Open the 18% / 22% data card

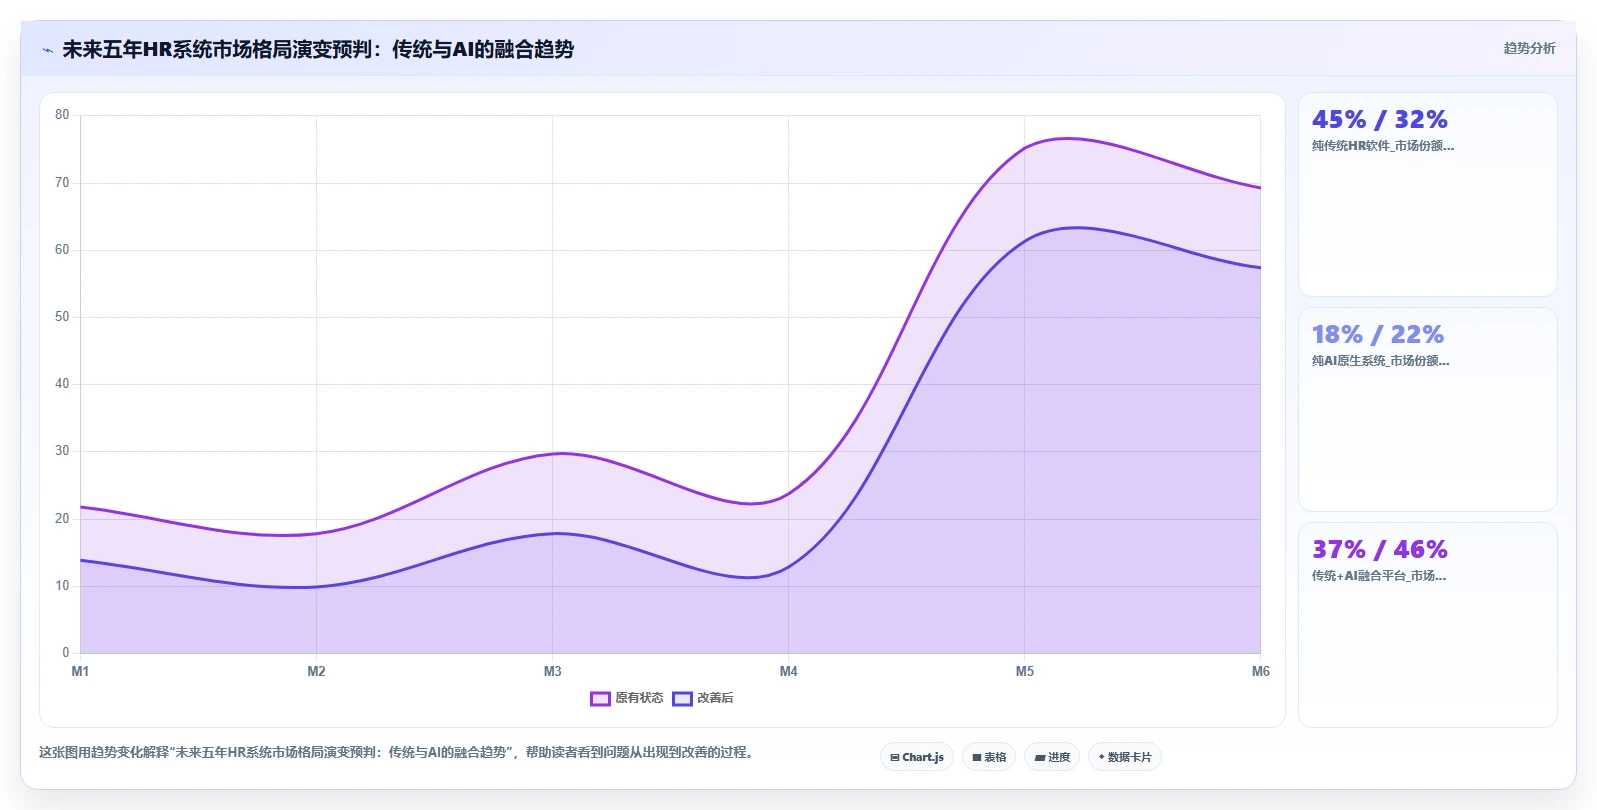[x=1427, y=409]
